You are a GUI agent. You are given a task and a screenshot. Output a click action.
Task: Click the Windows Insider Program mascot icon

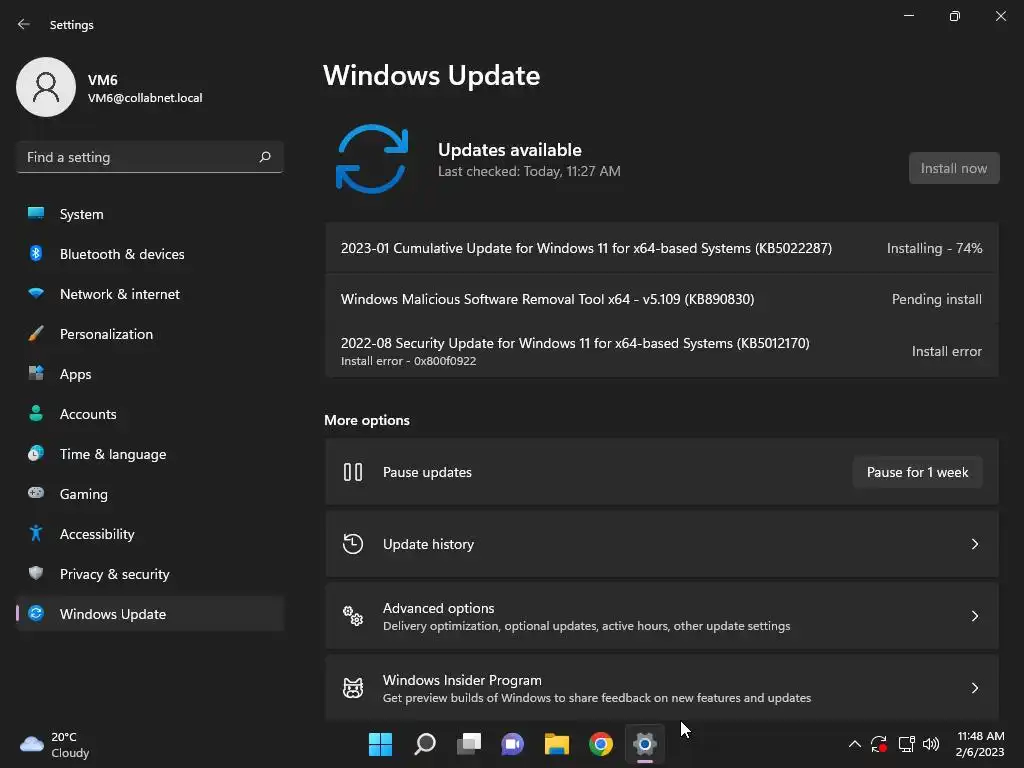point(353,688)
